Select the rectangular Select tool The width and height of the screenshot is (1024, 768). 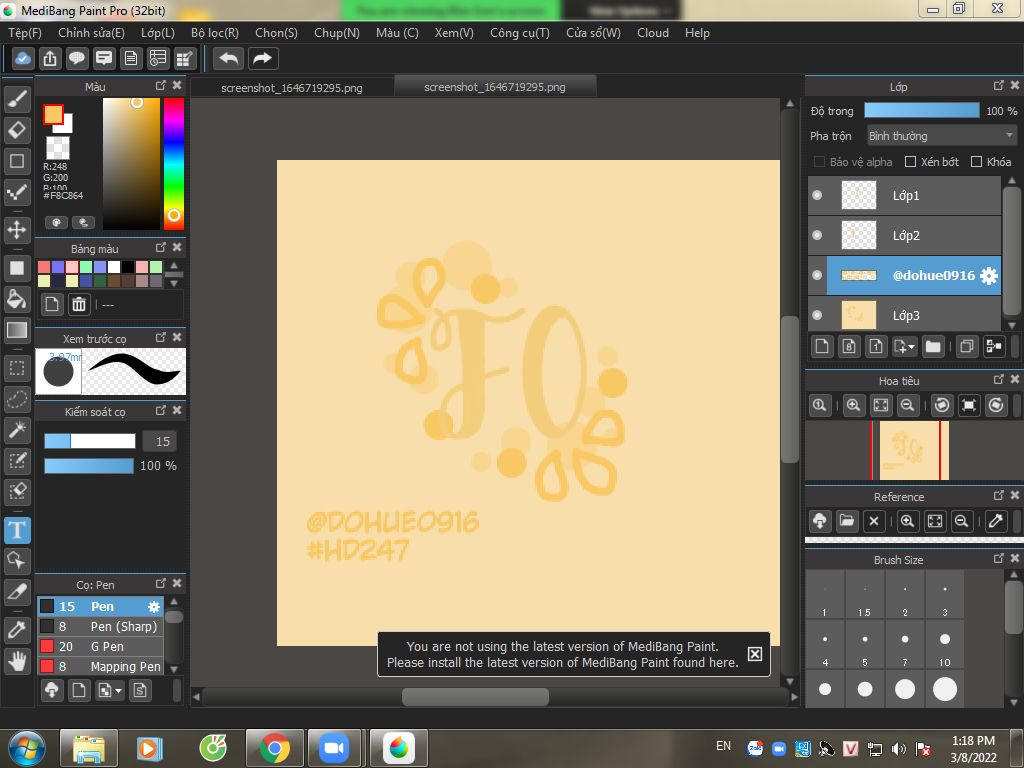[x=17, y=368]
